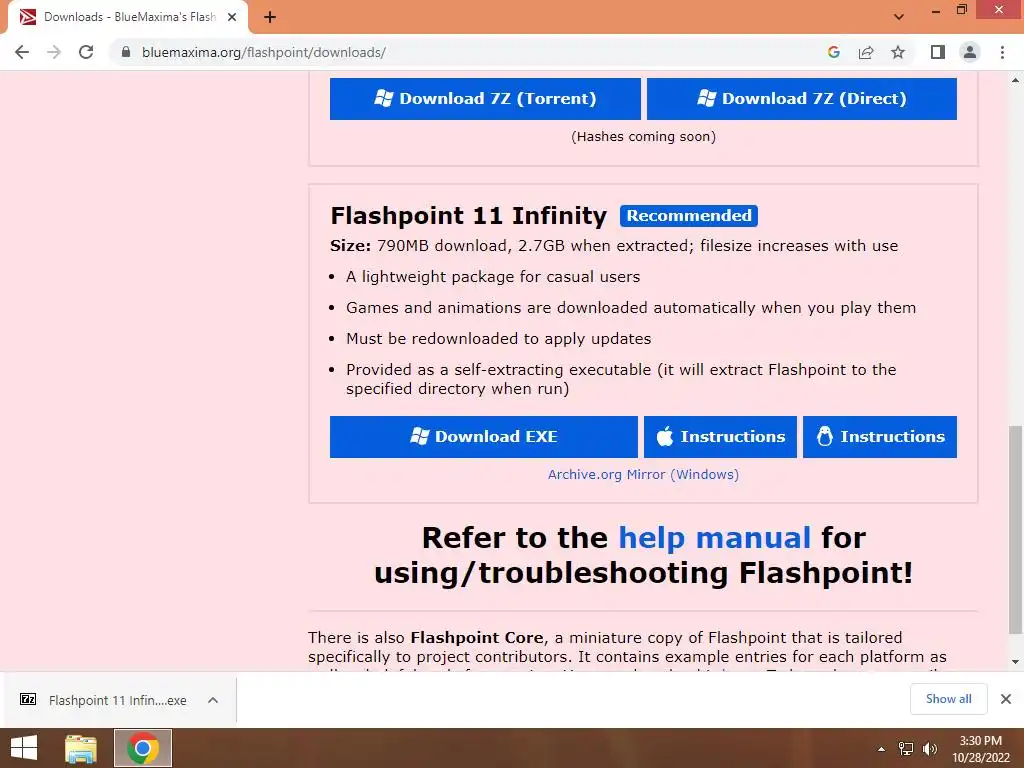1024x768 pixels.
Task: Open the Chrome side panel icon
Action: click(x=938, y=52)
